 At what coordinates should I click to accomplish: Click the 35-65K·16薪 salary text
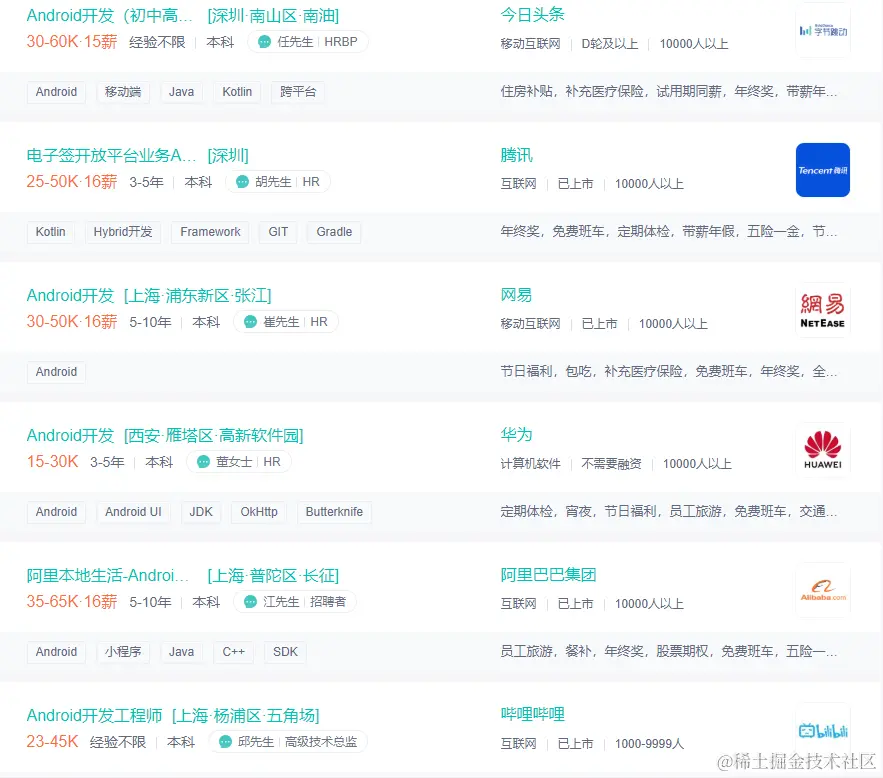72,602
